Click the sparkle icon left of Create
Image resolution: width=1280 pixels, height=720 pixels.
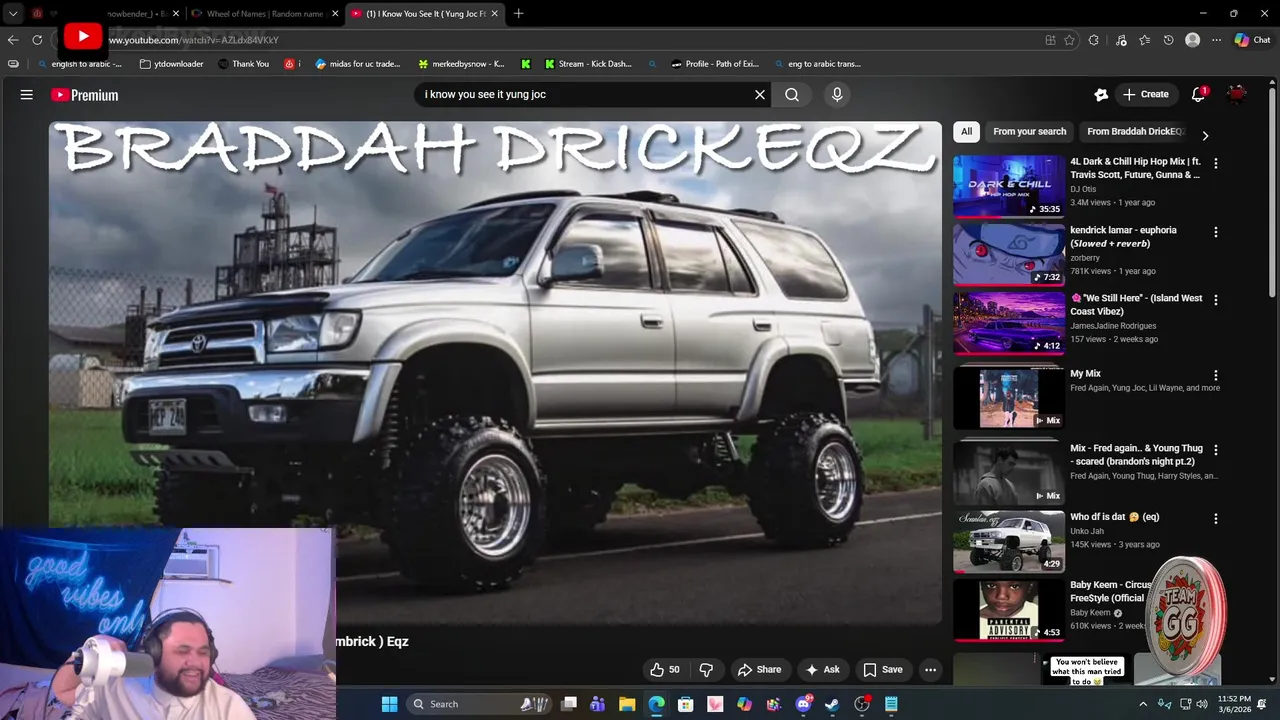pyautogui.click(x=1101, y=95)
